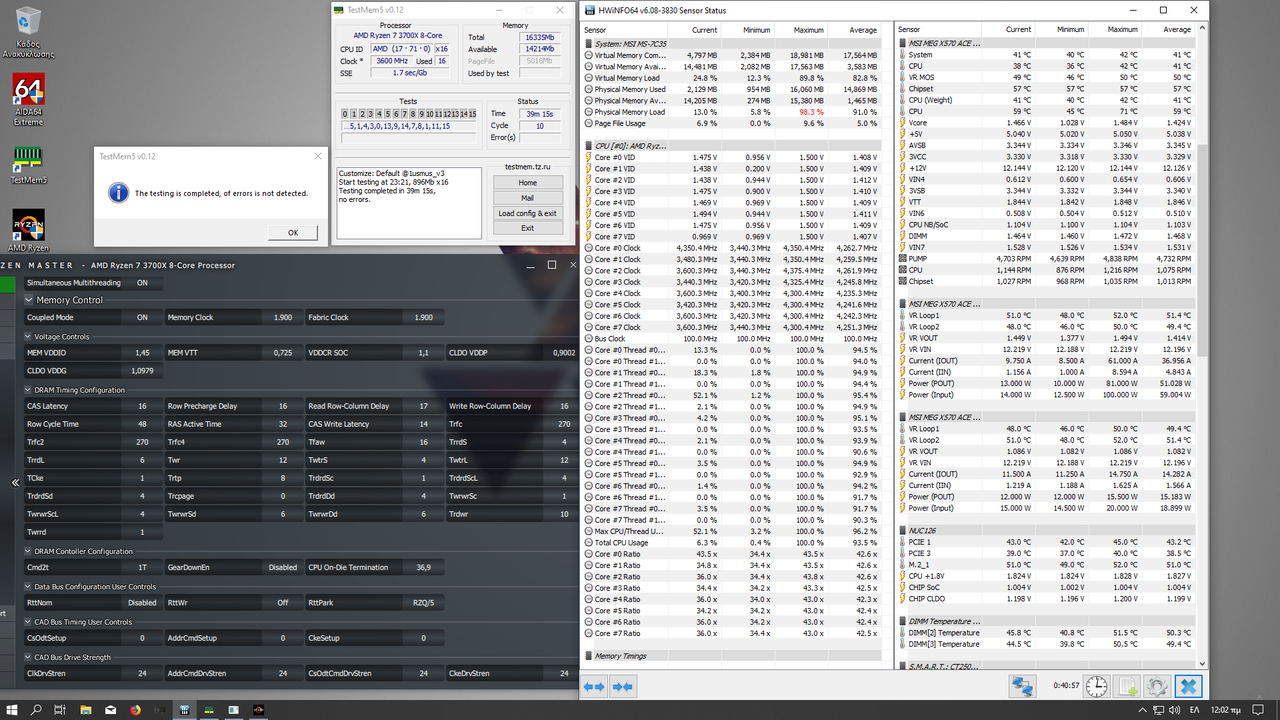Collapse Memory Control section in Ryzen Master
The width and height of the screenshot is (1280, 720).
click(30, 300)
